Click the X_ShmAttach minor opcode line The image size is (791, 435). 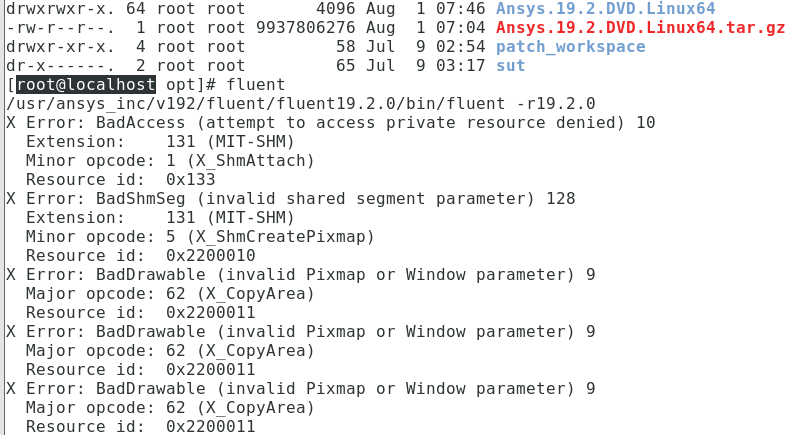click(x=170, y=161)
